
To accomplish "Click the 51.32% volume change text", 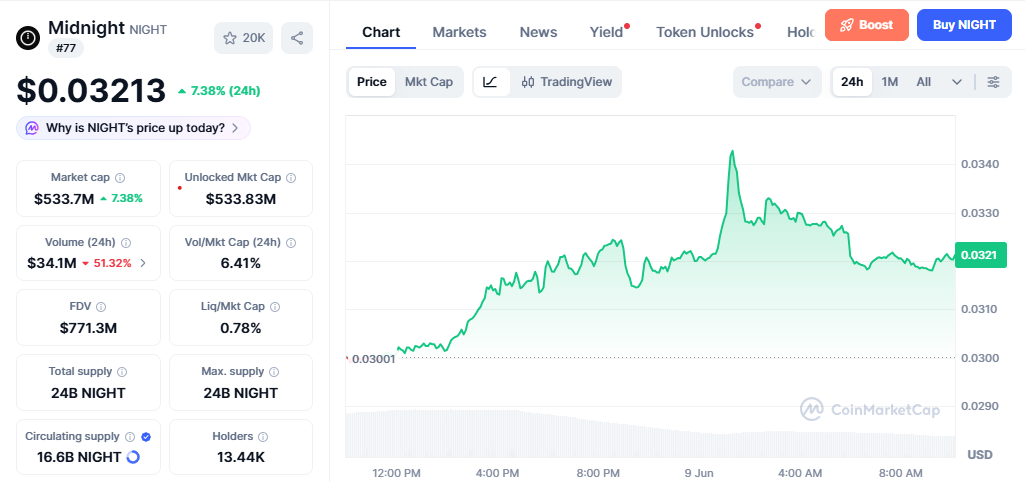I will point(110,264).
